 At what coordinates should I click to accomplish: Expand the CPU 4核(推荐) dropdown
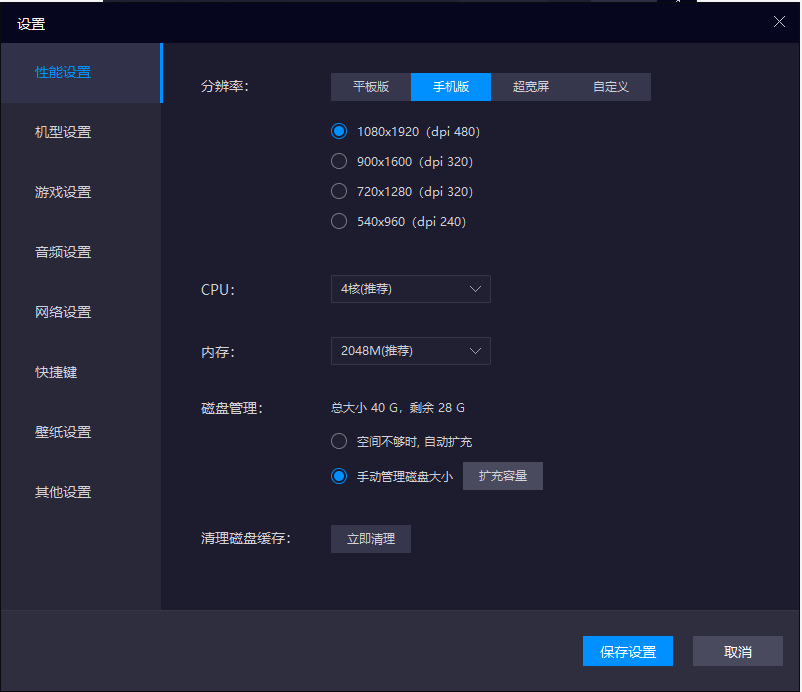click(x=410, y=289)
